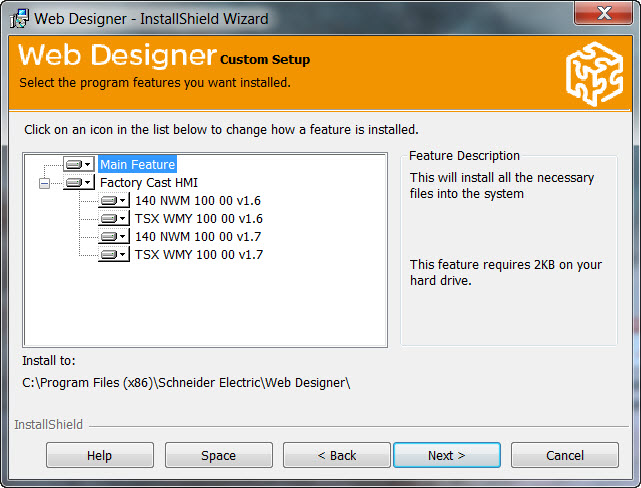Select TSX WMY 100 00 v1.6 feature
Image resolution: width=641 pixels, height=488 pixels.
pyautogui.click(x=199, y=218)
